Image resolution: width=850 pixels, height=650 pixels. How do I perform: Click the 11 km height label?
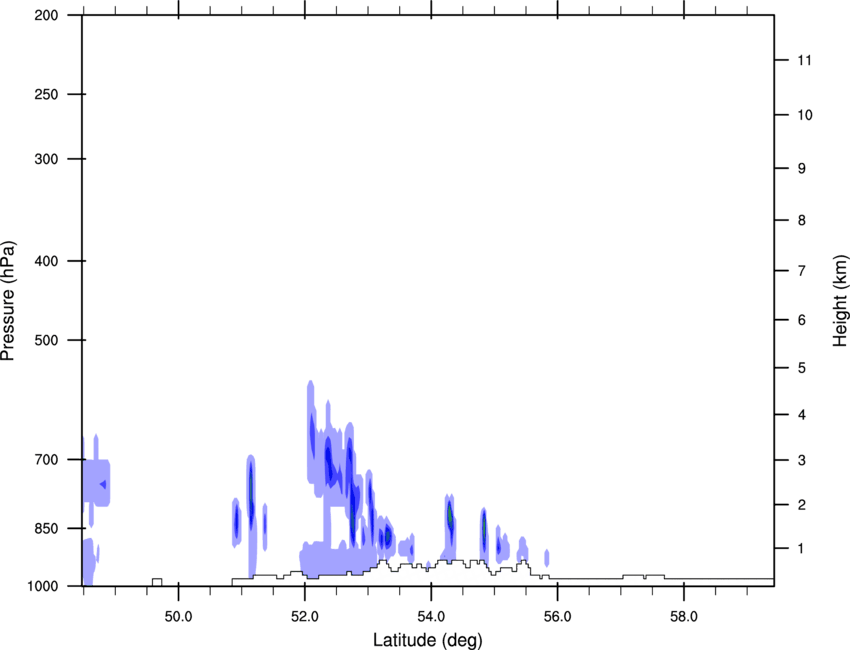[805, 60]
